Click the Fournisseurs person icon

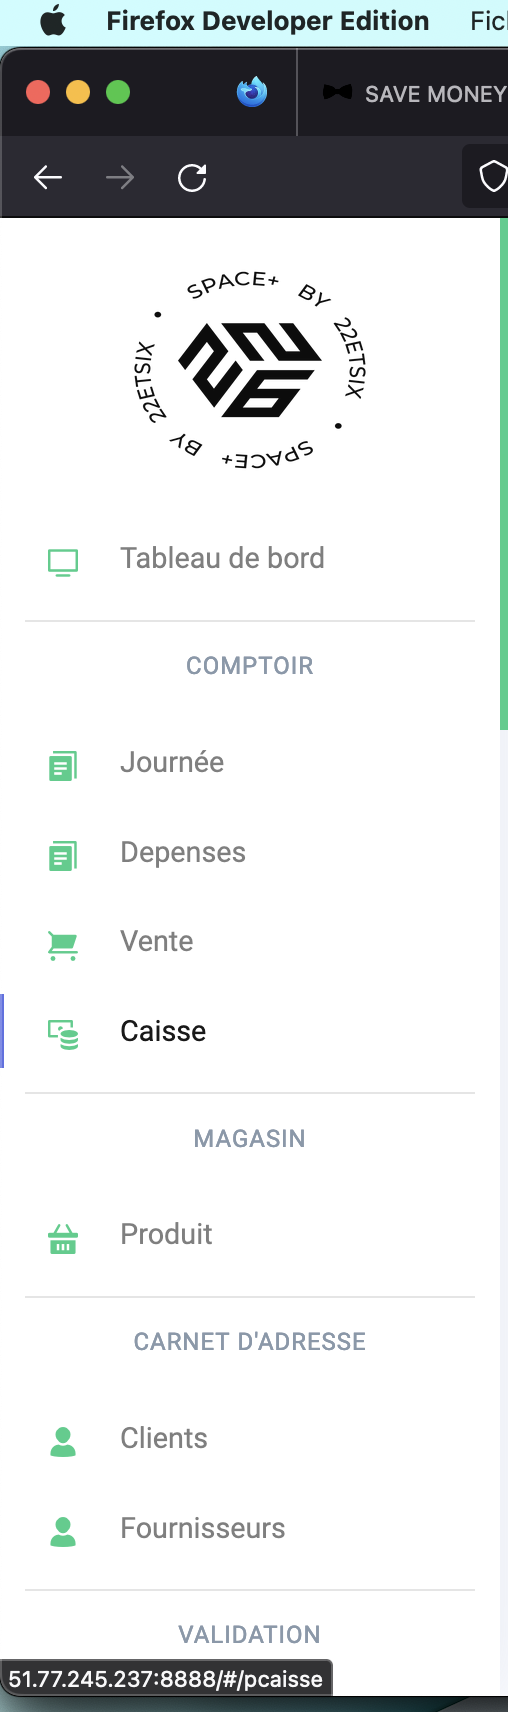63,1531
